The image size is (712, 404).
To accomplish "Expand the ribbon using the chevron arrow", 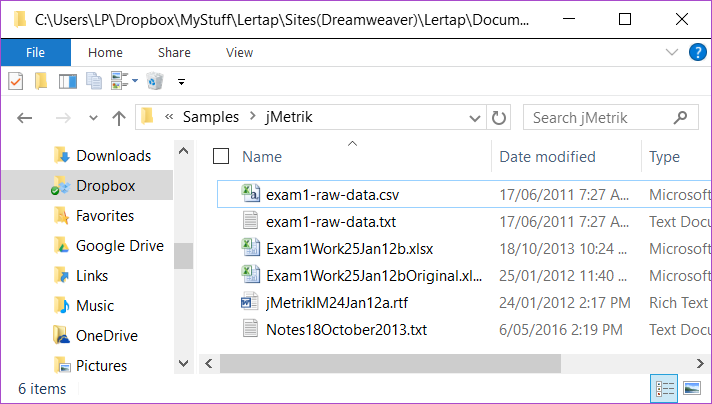I will [672, 53].
